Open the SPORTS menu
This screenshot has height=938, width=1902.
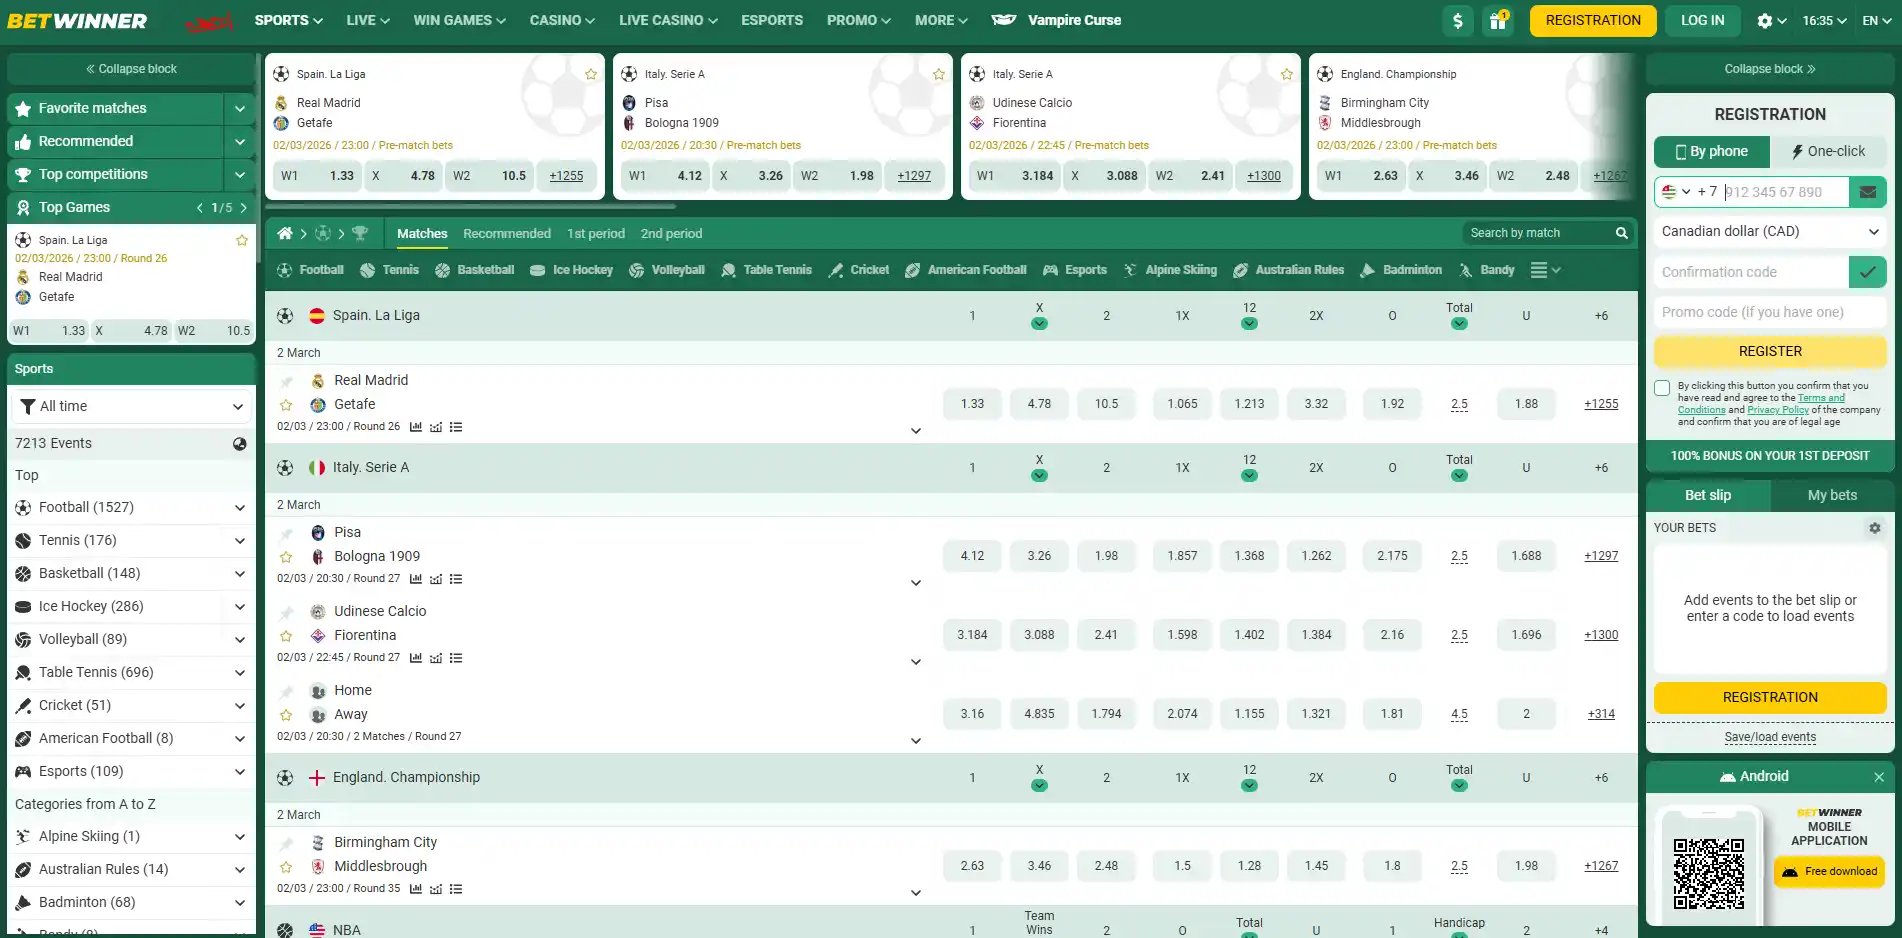pyautogui.click(x=288, y=20)
